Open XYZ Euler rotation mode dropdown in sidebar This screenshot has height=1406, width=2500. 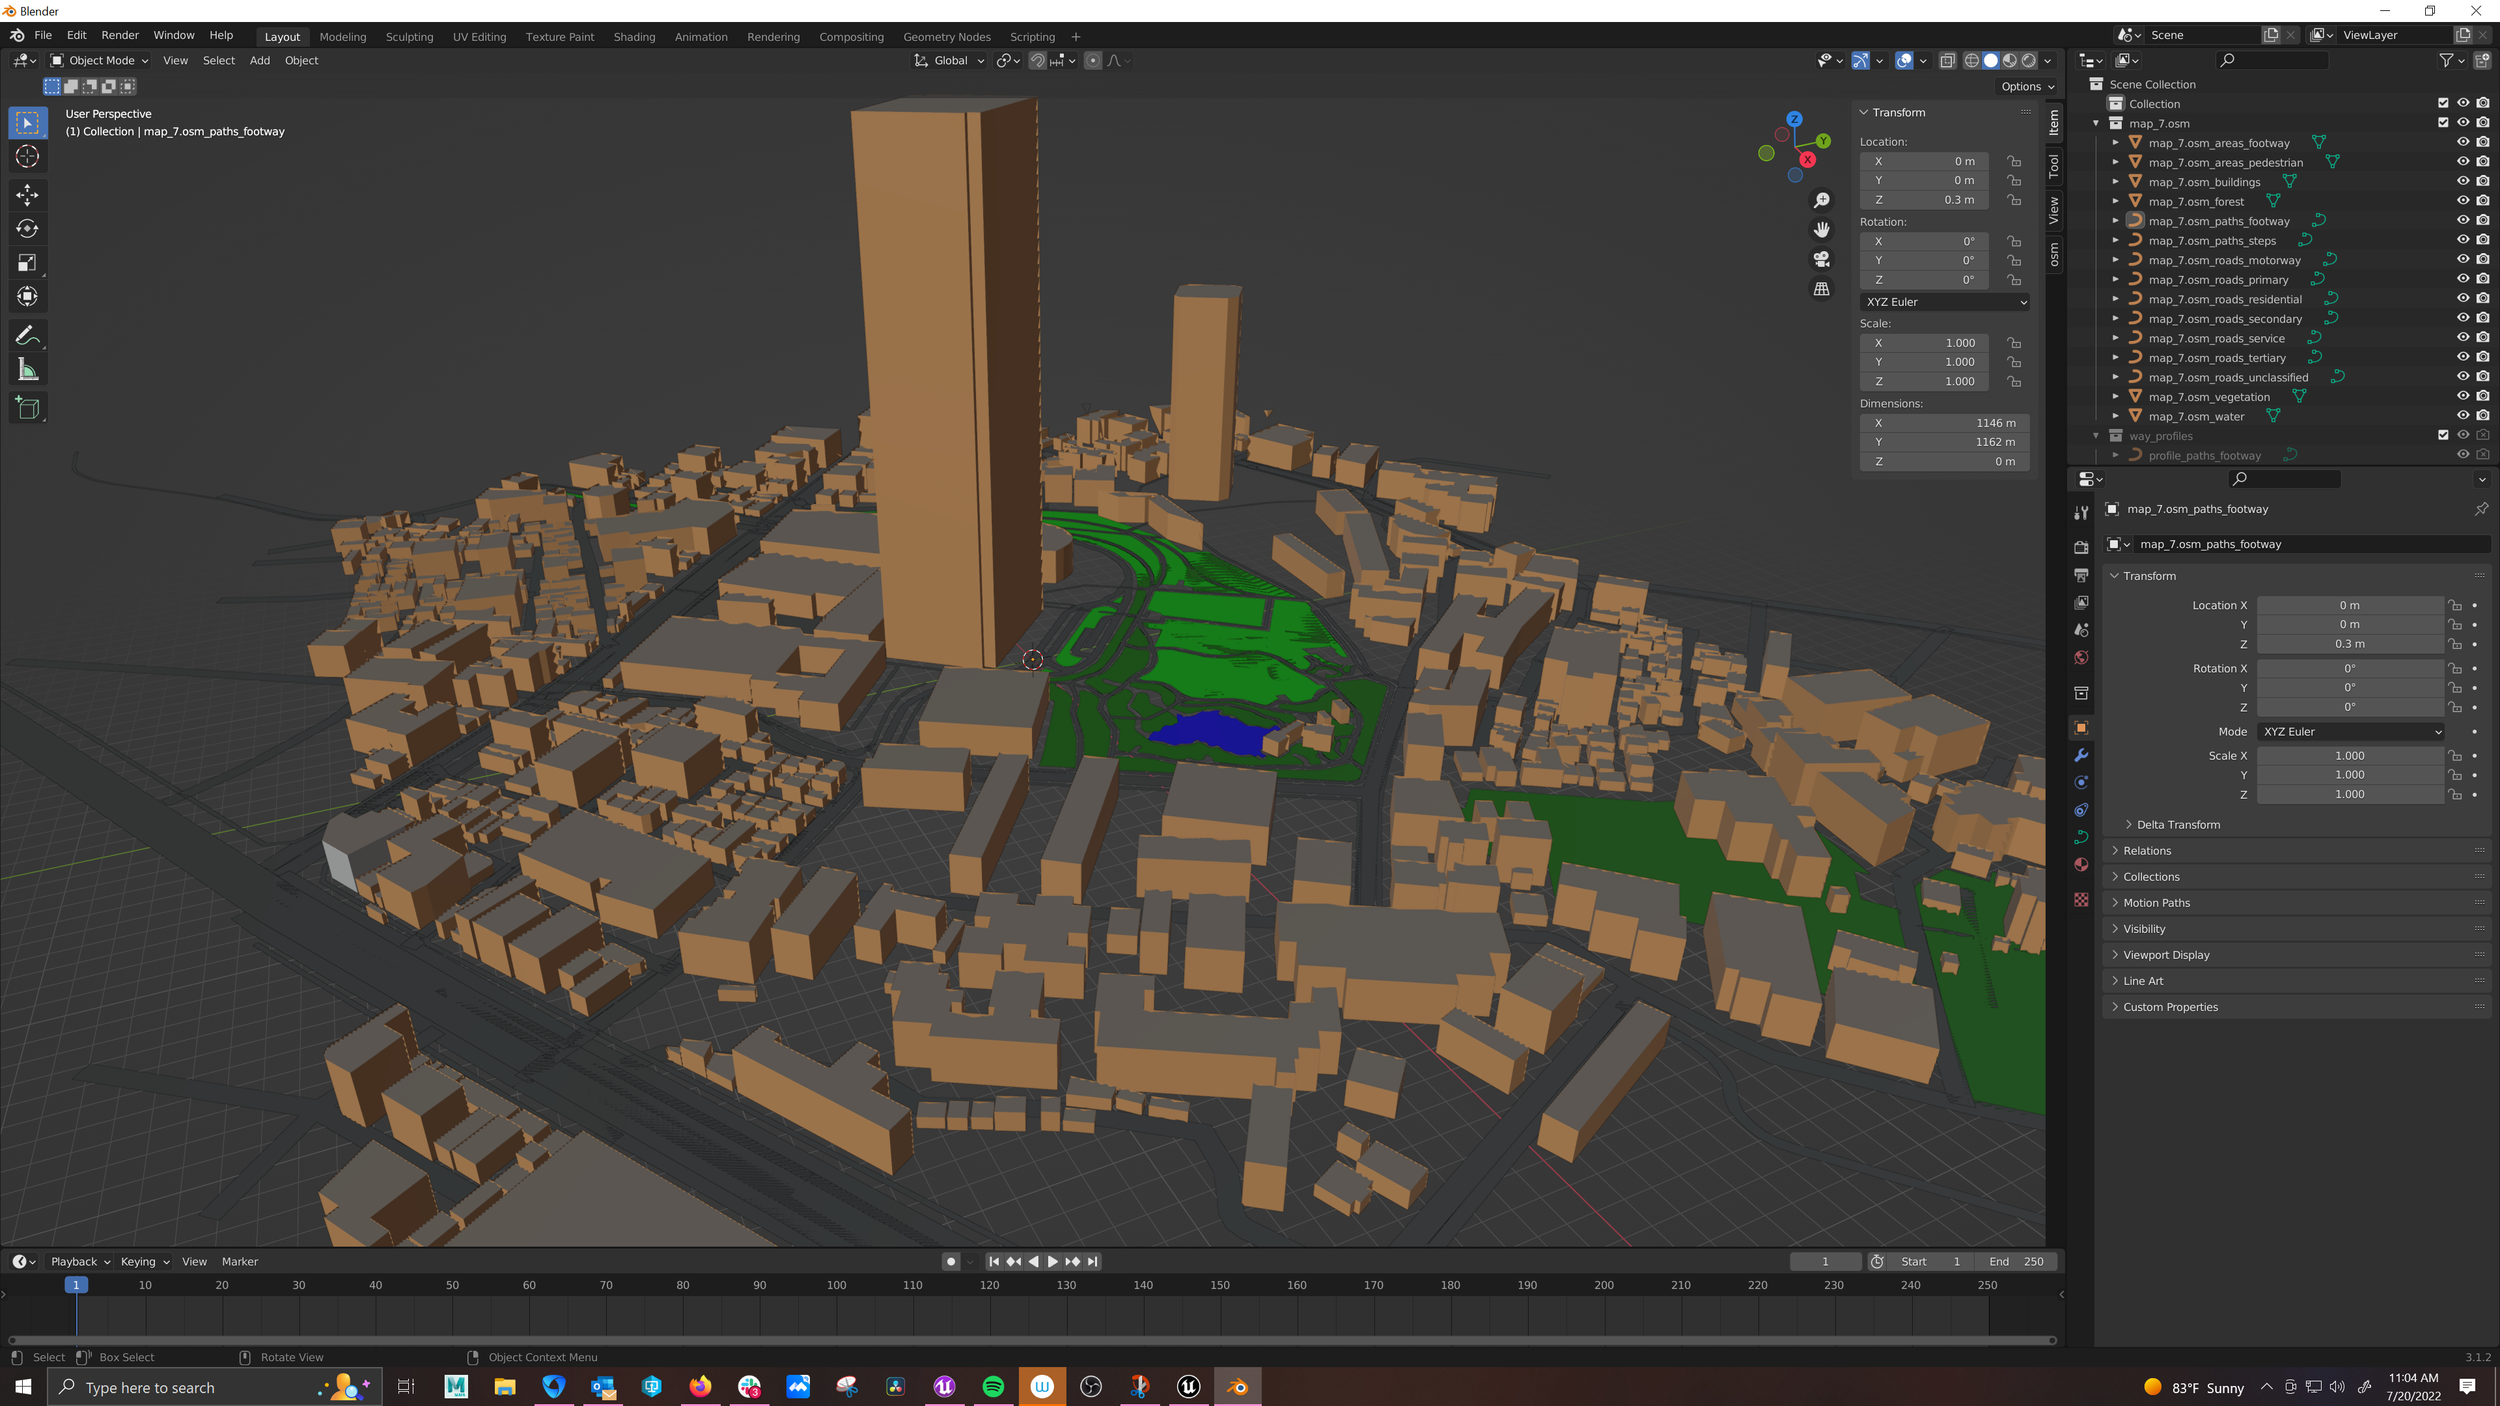[x=1946, y=302]
